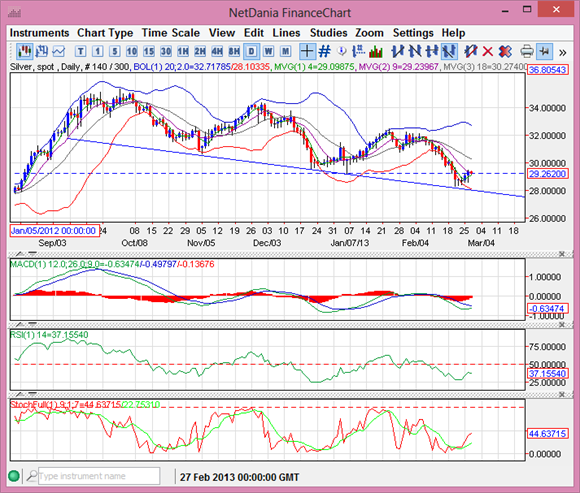Click the 37.15540 RSI value label
Screen dimensions: 580x493
pyautogui.click(x=547, y=374)
